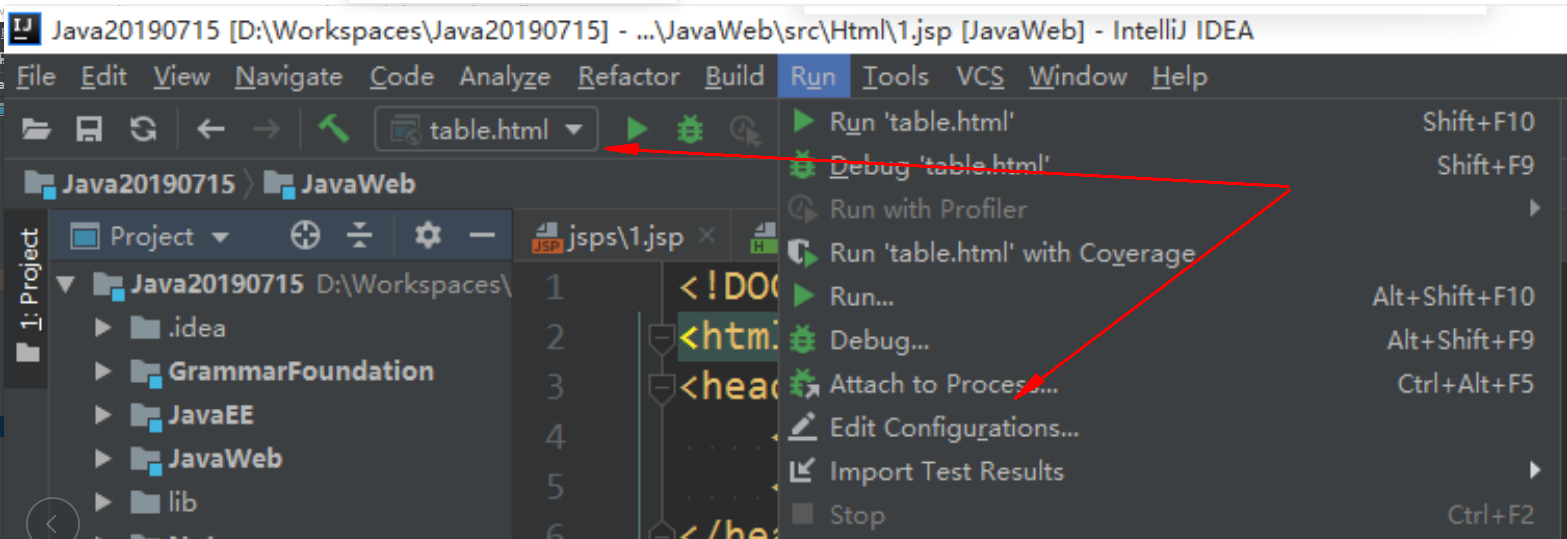1567x539 pixels.
Task: Click the green Run toolbar button
Action: pos(637,129)
